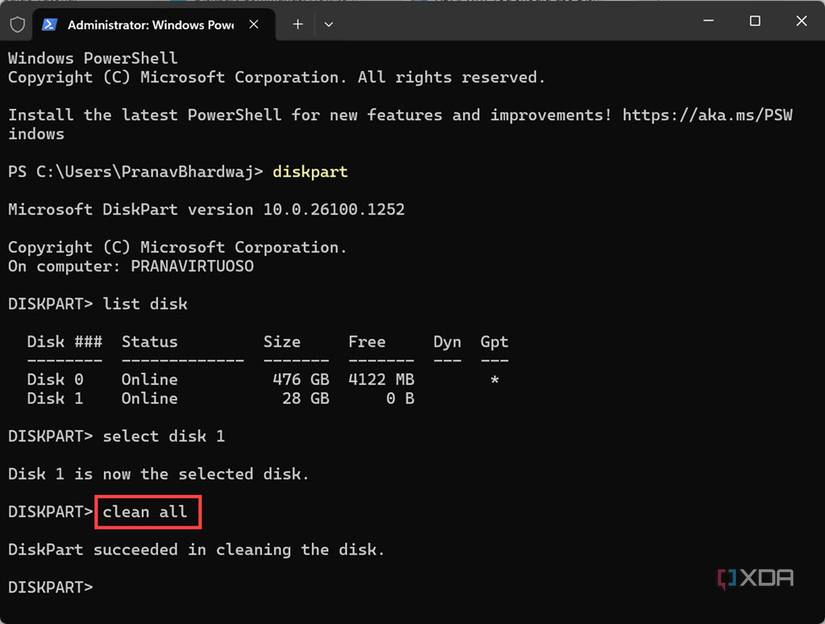Click the DiskPart succeeded confirmation message

[195, 549]
